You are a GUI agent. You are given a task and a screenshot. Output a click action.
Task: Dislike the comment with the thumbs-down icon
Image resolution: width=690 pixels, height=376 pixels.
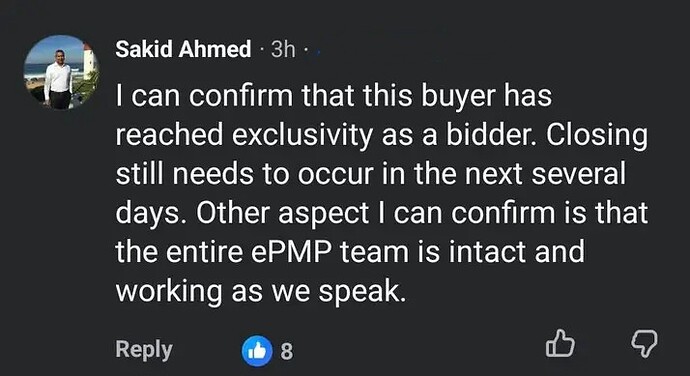[644, 343]
